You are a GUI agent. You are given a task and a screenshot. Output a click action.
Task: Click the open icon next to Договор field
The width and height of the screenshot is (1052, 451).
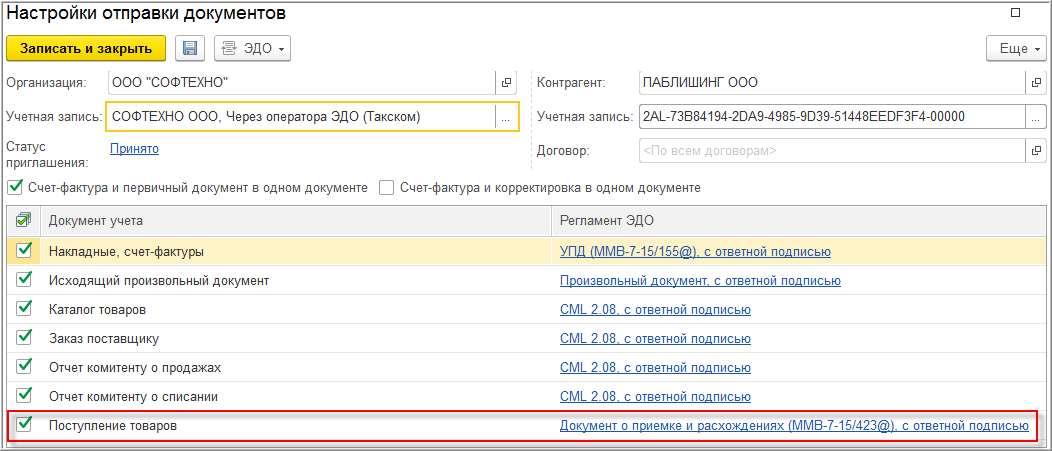pyautogui.click(x=1035, y=151)
